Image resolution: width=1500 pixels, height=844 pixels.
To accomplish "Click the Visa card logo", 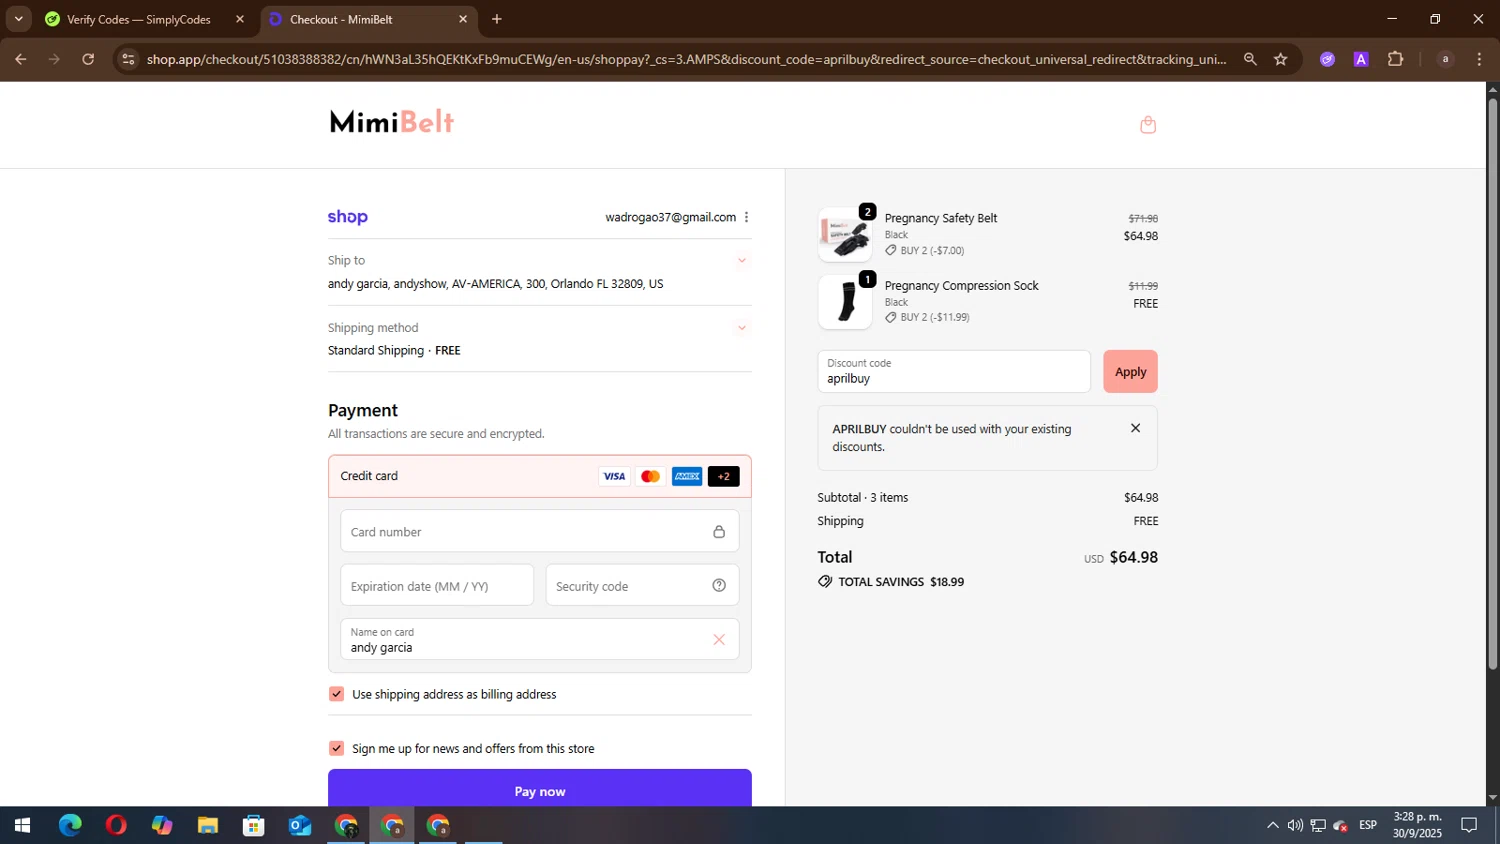I will (614, 477).
